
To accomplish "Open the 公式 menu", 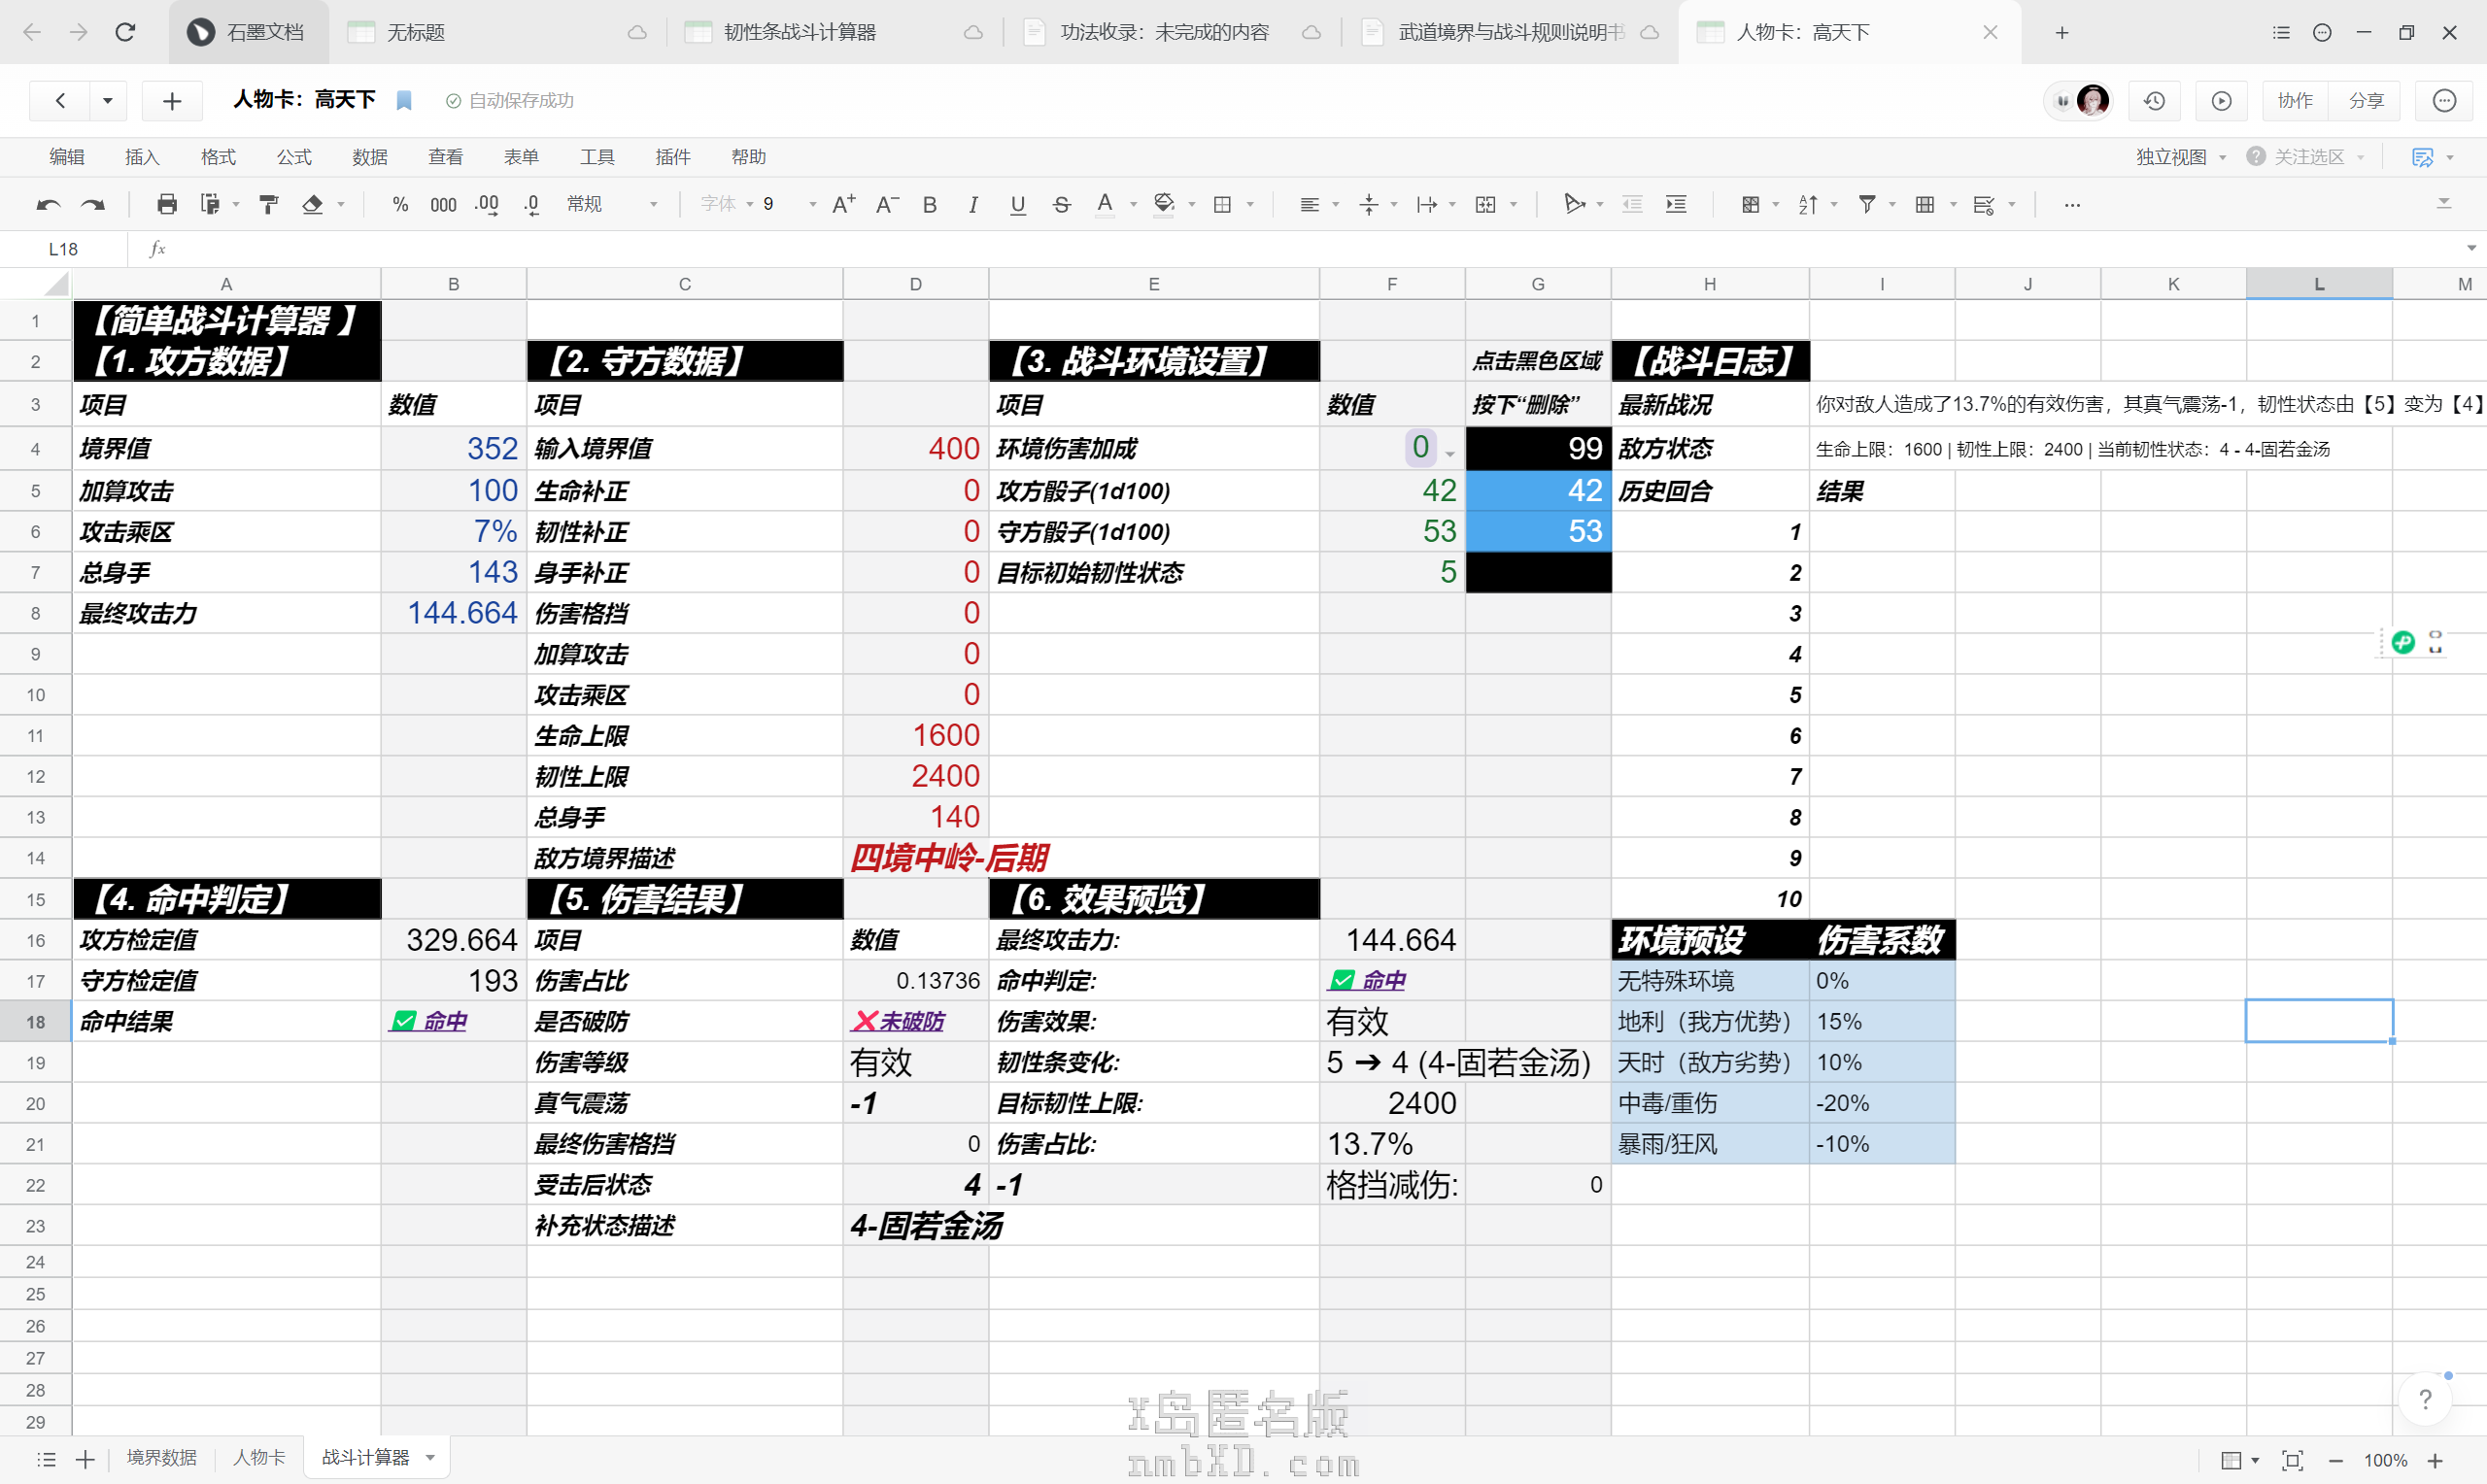I will (x=293, y=157).
